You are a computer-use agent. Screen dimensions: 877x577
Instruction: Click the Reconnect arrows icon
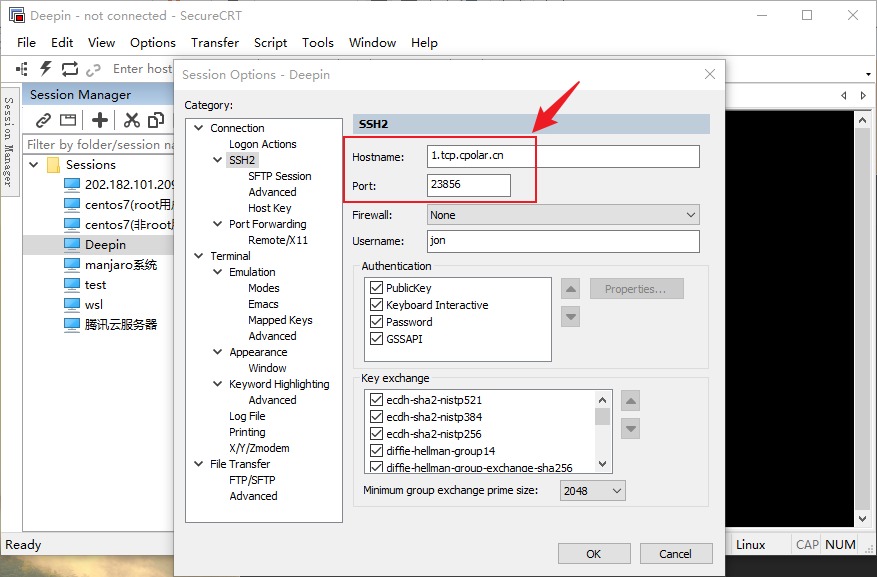point(69,69)
